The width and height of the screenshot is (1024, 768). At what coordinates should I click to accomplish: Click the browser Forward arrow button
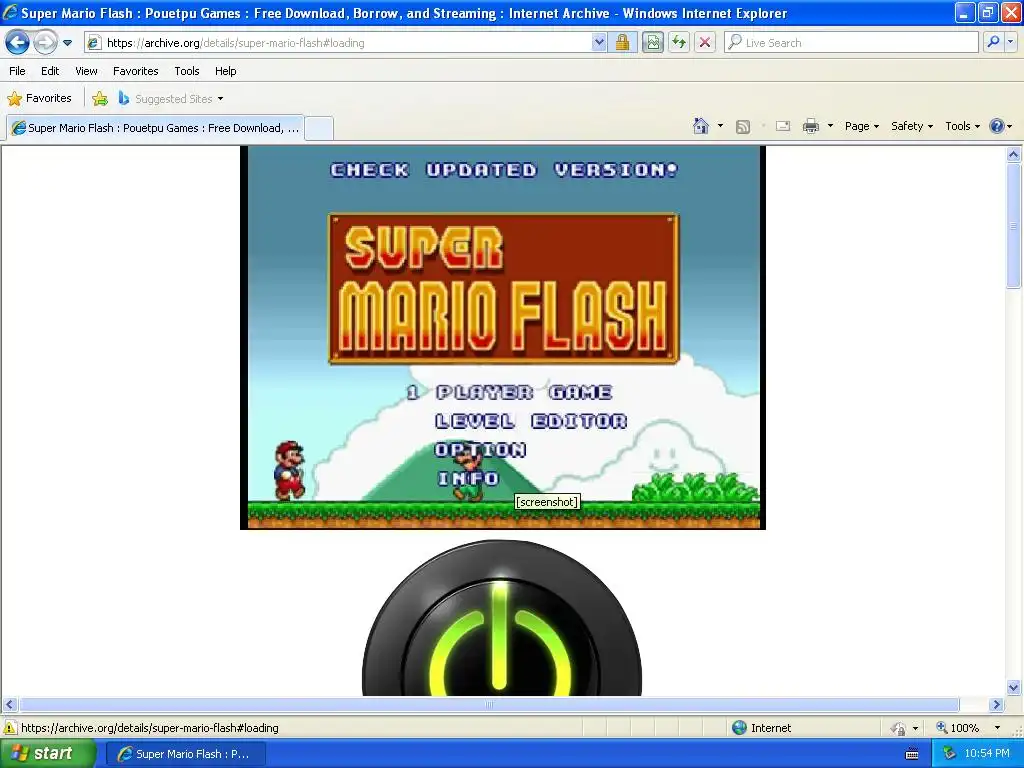click(x=45, y=43)
